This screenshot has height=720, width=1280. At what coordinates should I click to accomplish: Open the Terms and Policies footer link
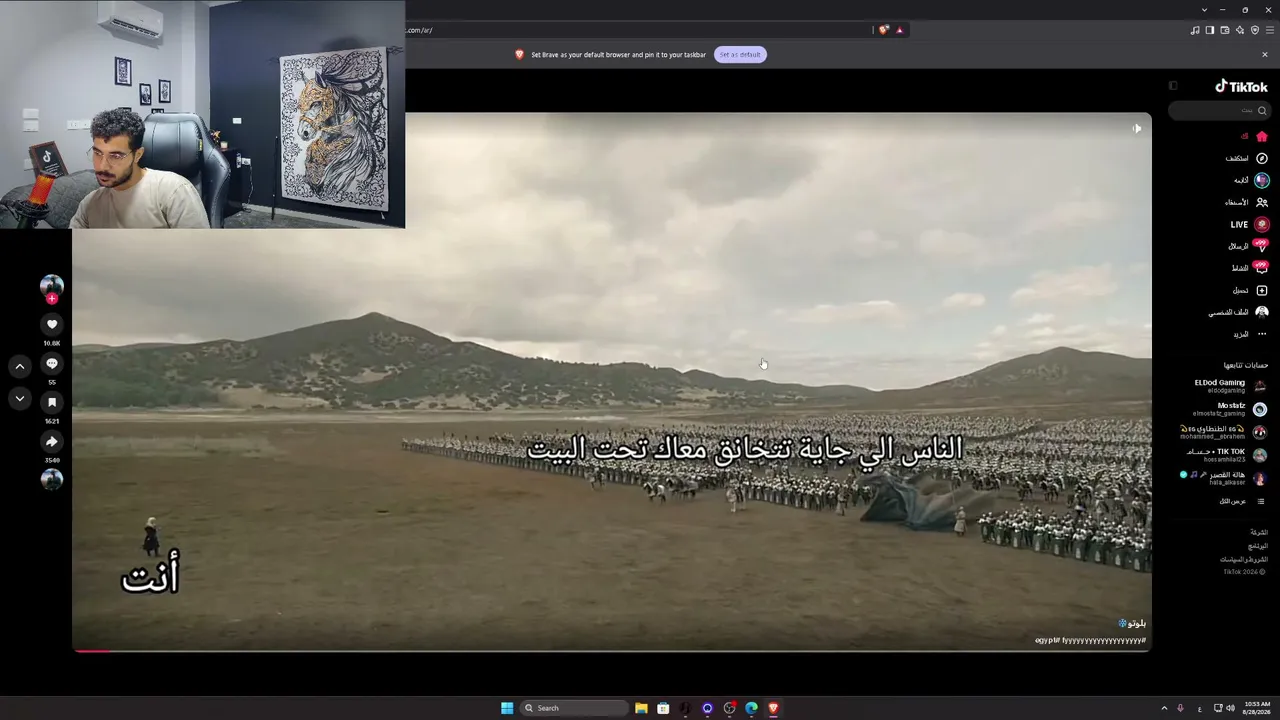pos(1244,559)
